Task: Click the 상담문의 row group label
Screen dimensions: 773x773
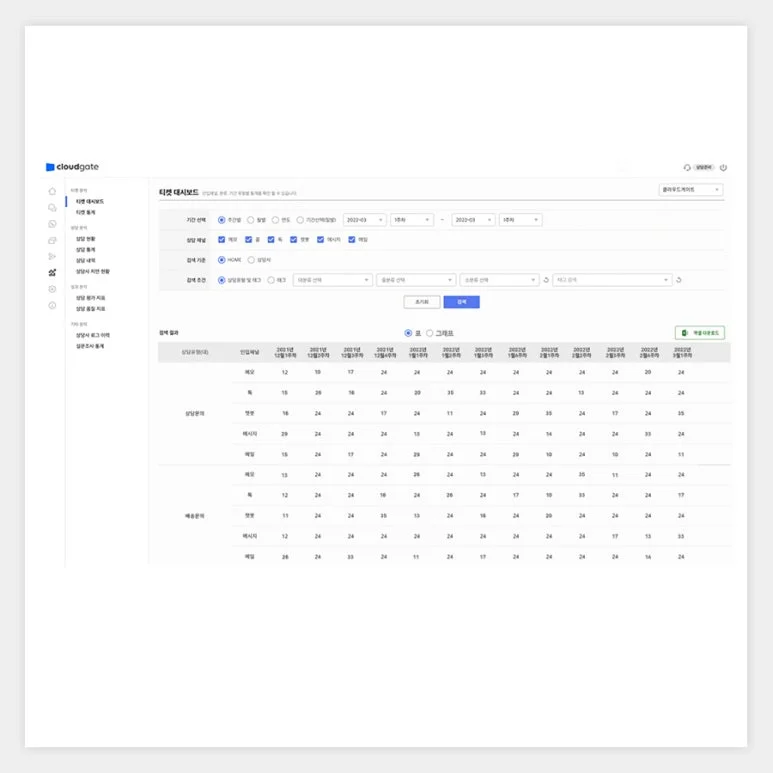Action: tap(195, 414)
